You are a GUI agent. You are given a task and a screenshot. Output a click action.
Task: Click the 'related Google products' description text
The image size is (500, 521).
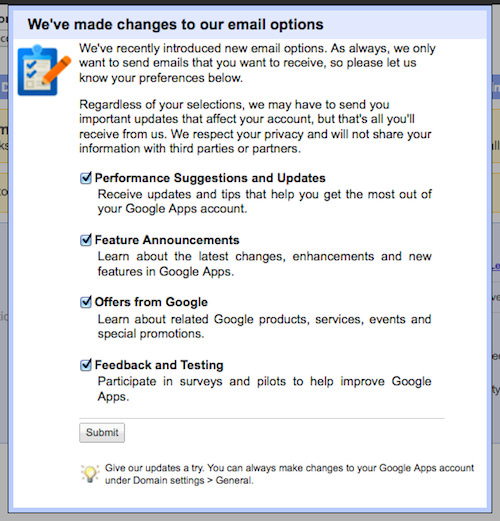pos(265,326)
